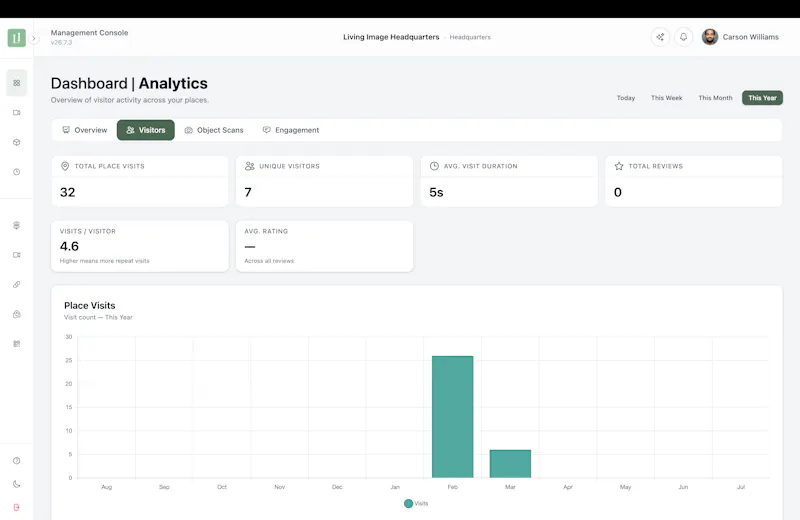Click the 'Visit count — This Year' subtitle
Viewport: 800px width, 520px height.
point(98,317)
